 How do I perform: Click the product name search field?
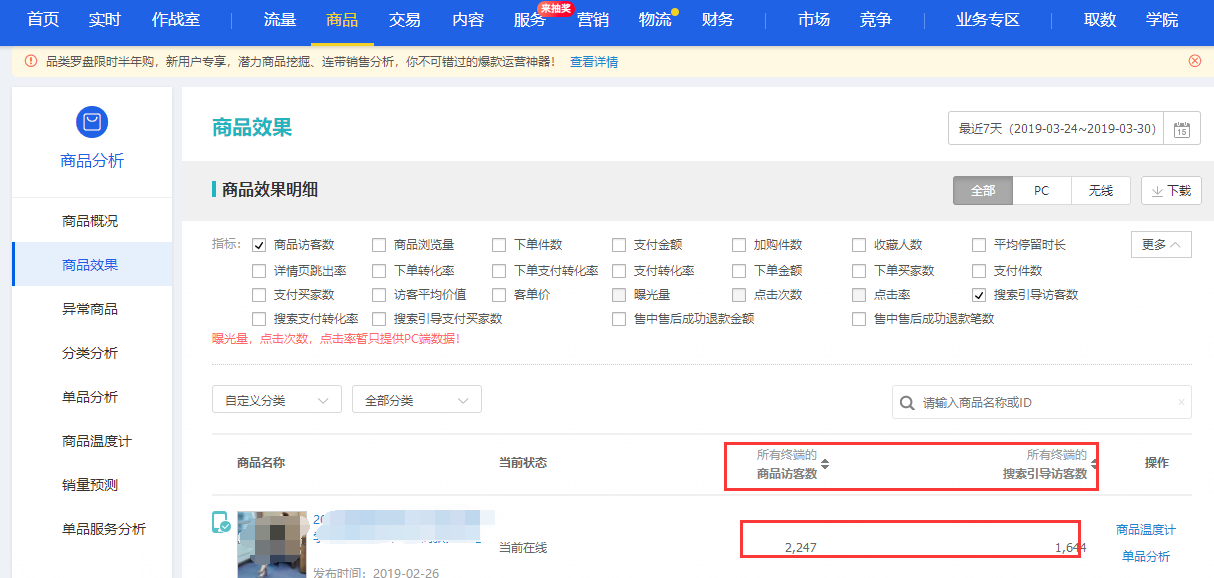point(1045,403)
